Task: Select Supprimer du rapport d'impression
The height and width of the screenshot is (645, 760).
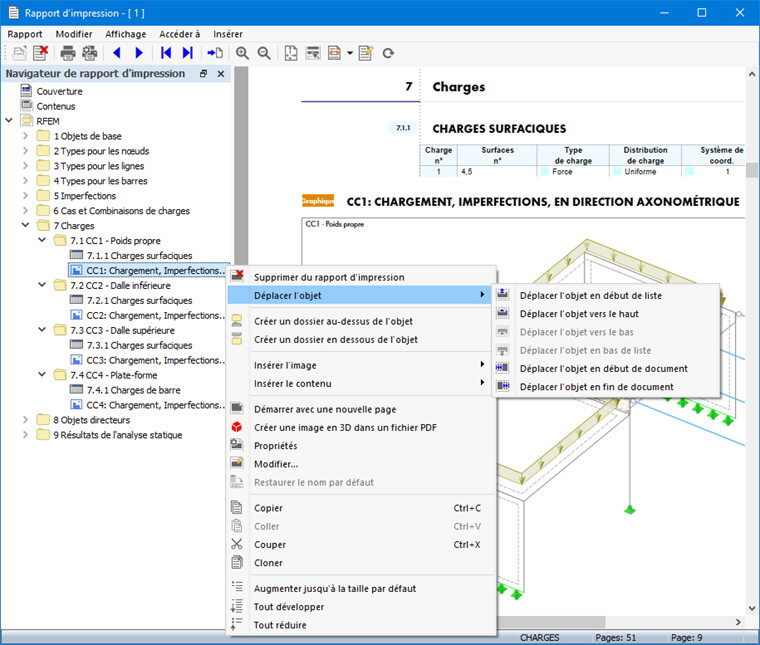Action: (362, 277)
